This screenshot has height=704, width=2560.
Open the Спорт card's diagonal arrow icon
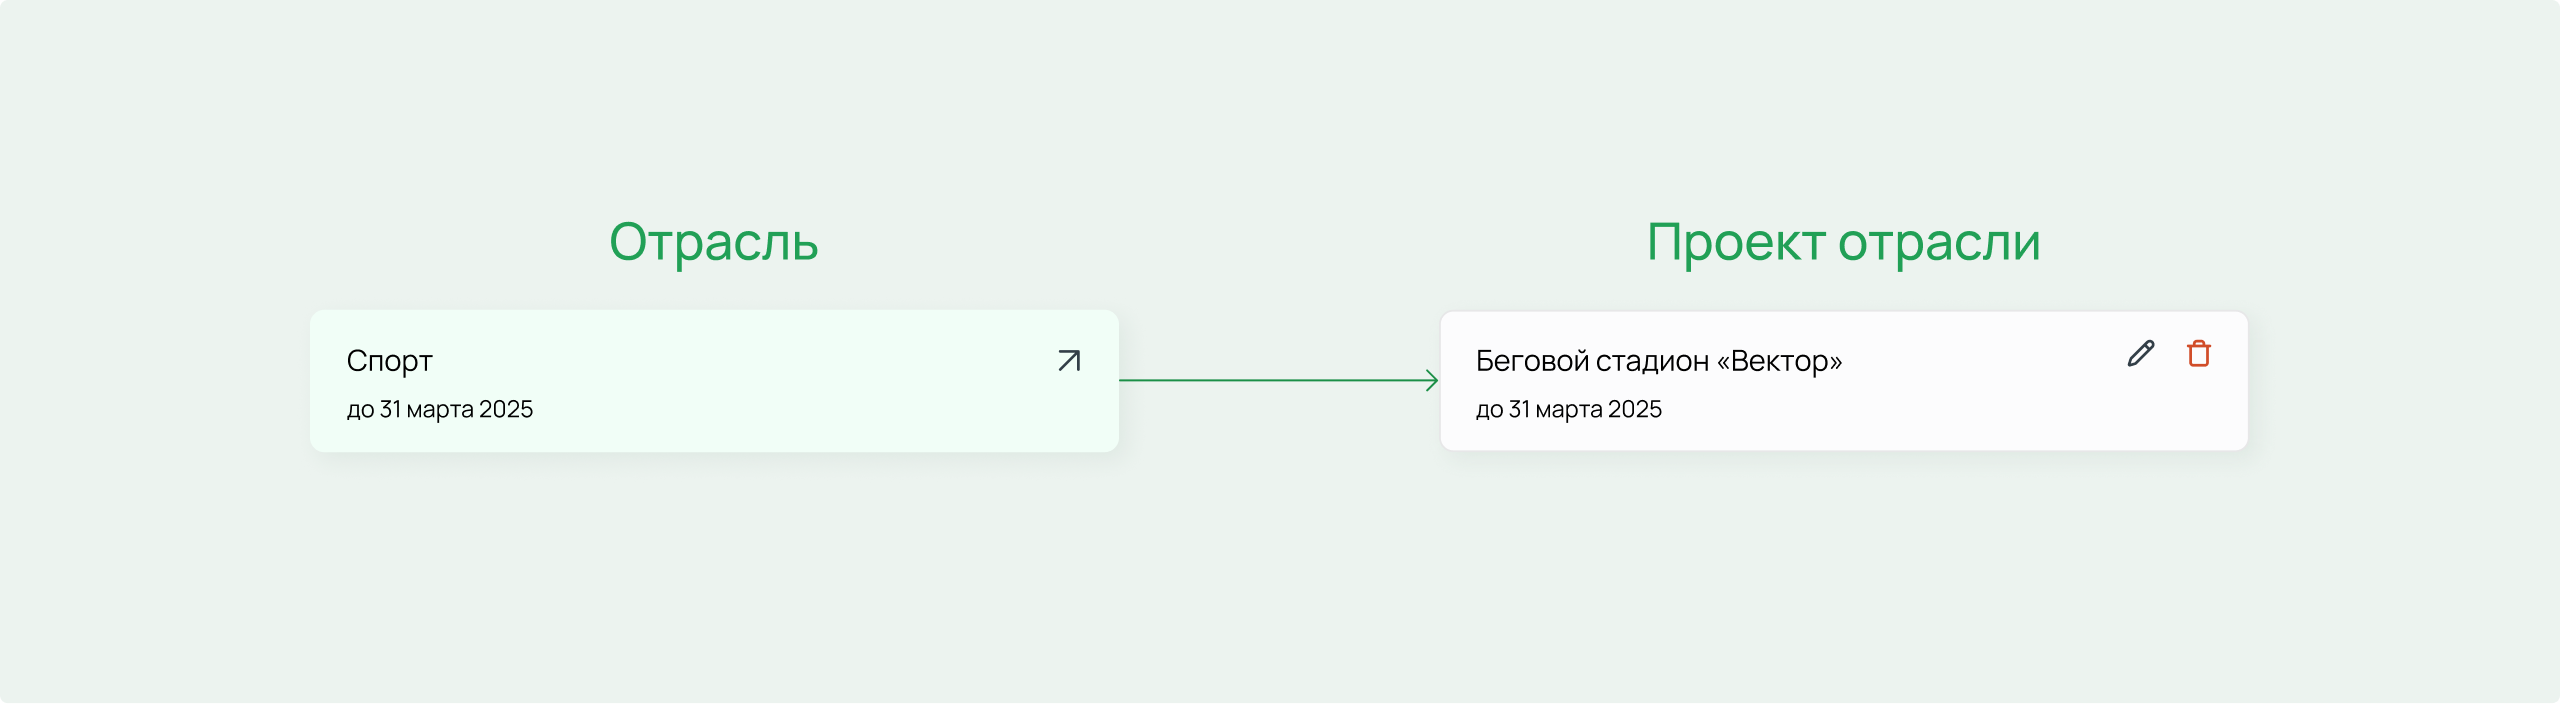[x=1069, y=361]
